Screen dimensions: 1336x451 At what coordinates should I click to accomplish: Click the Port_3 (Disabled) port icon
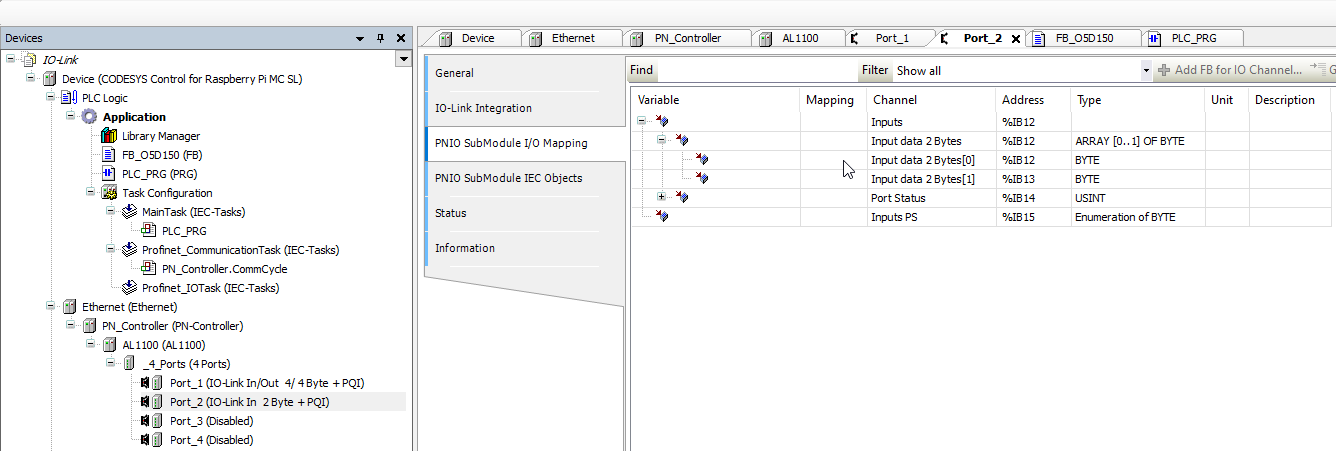[x=152, y=421]
